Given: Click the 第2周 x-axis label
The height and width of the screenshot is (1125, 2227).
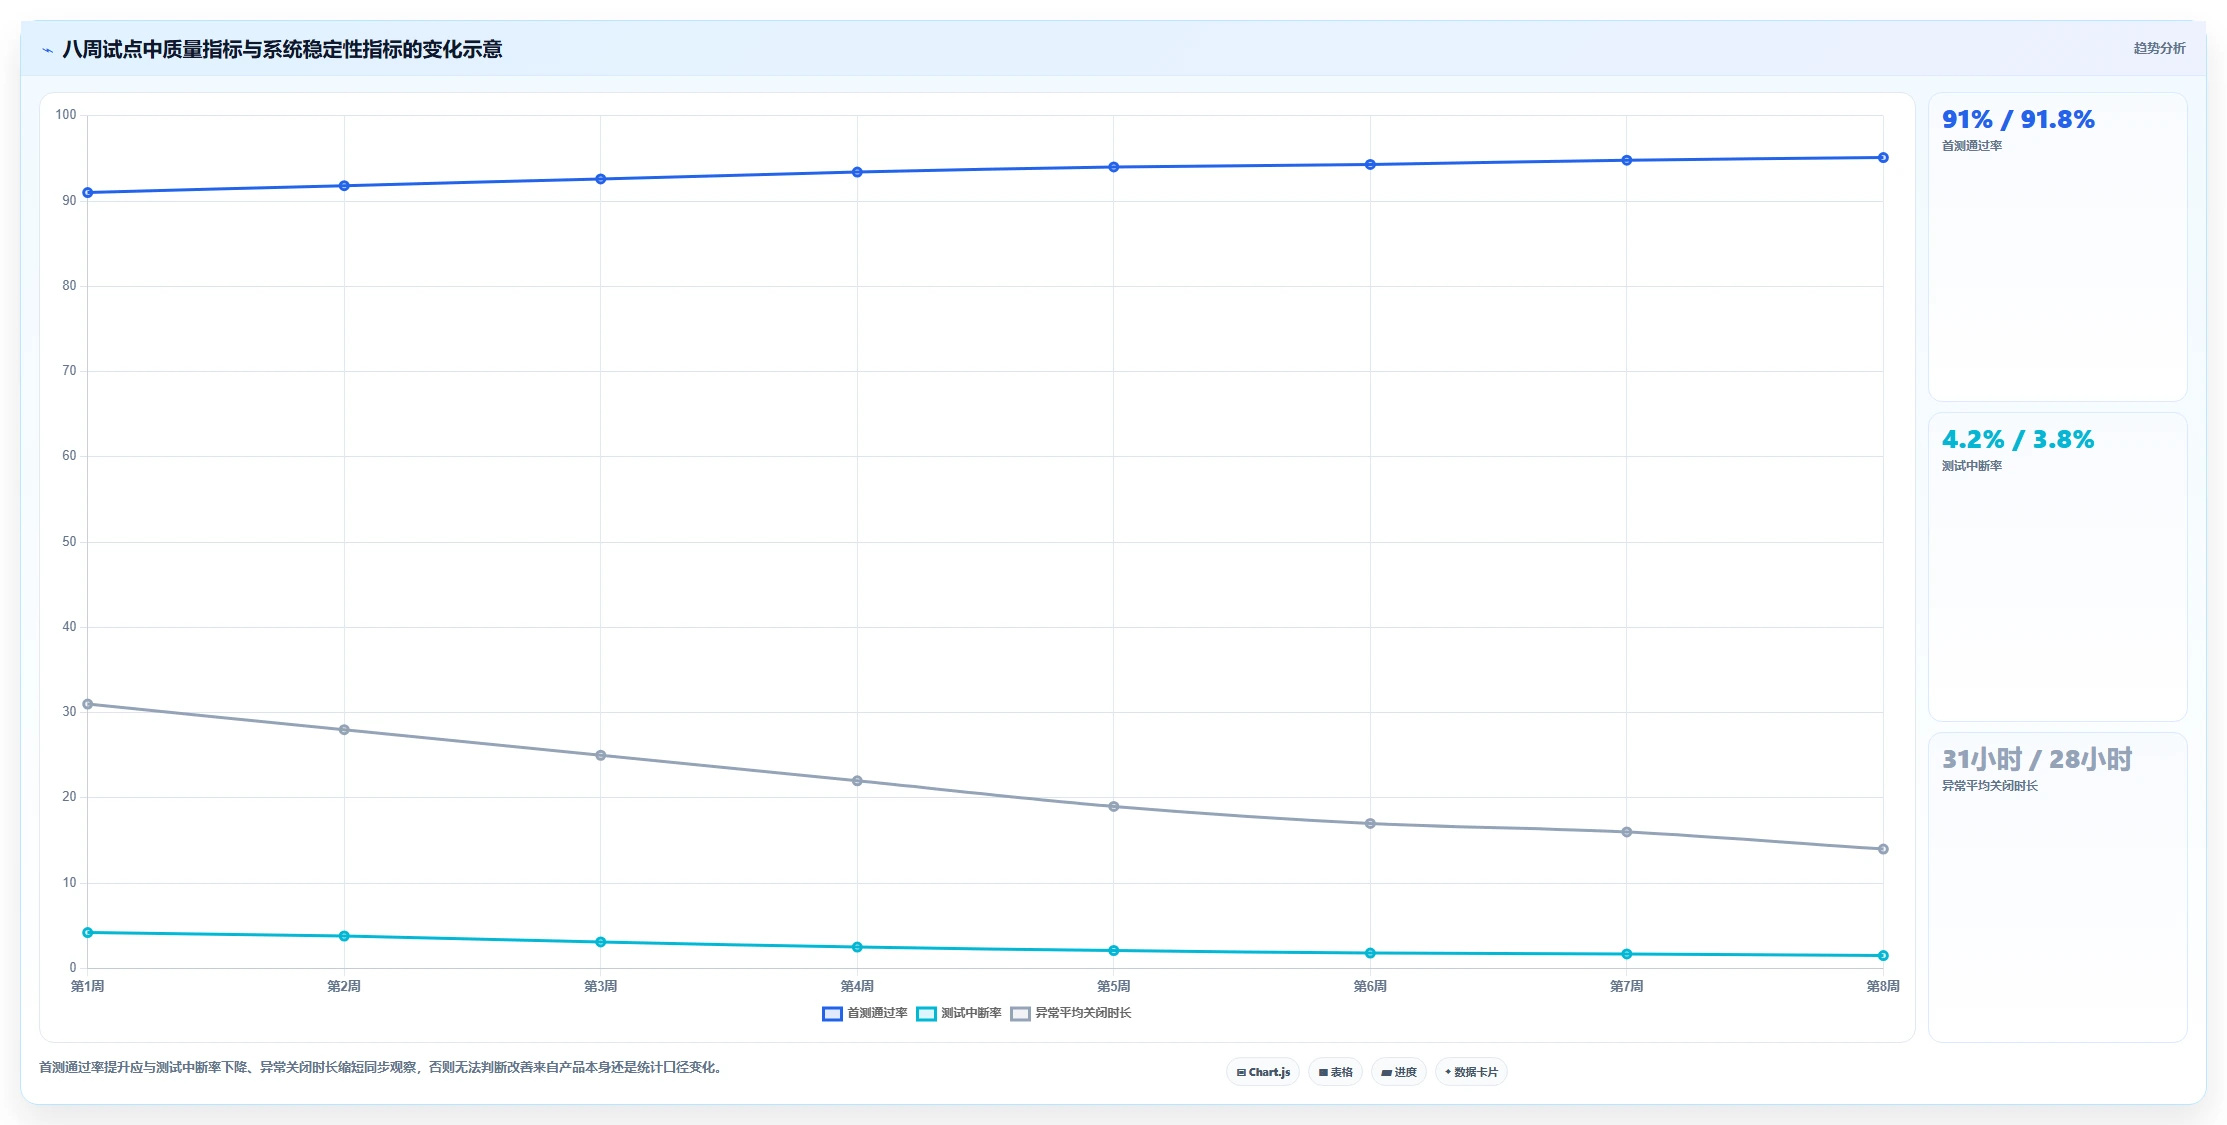Looking at the screenshot, I should [344, 986].
